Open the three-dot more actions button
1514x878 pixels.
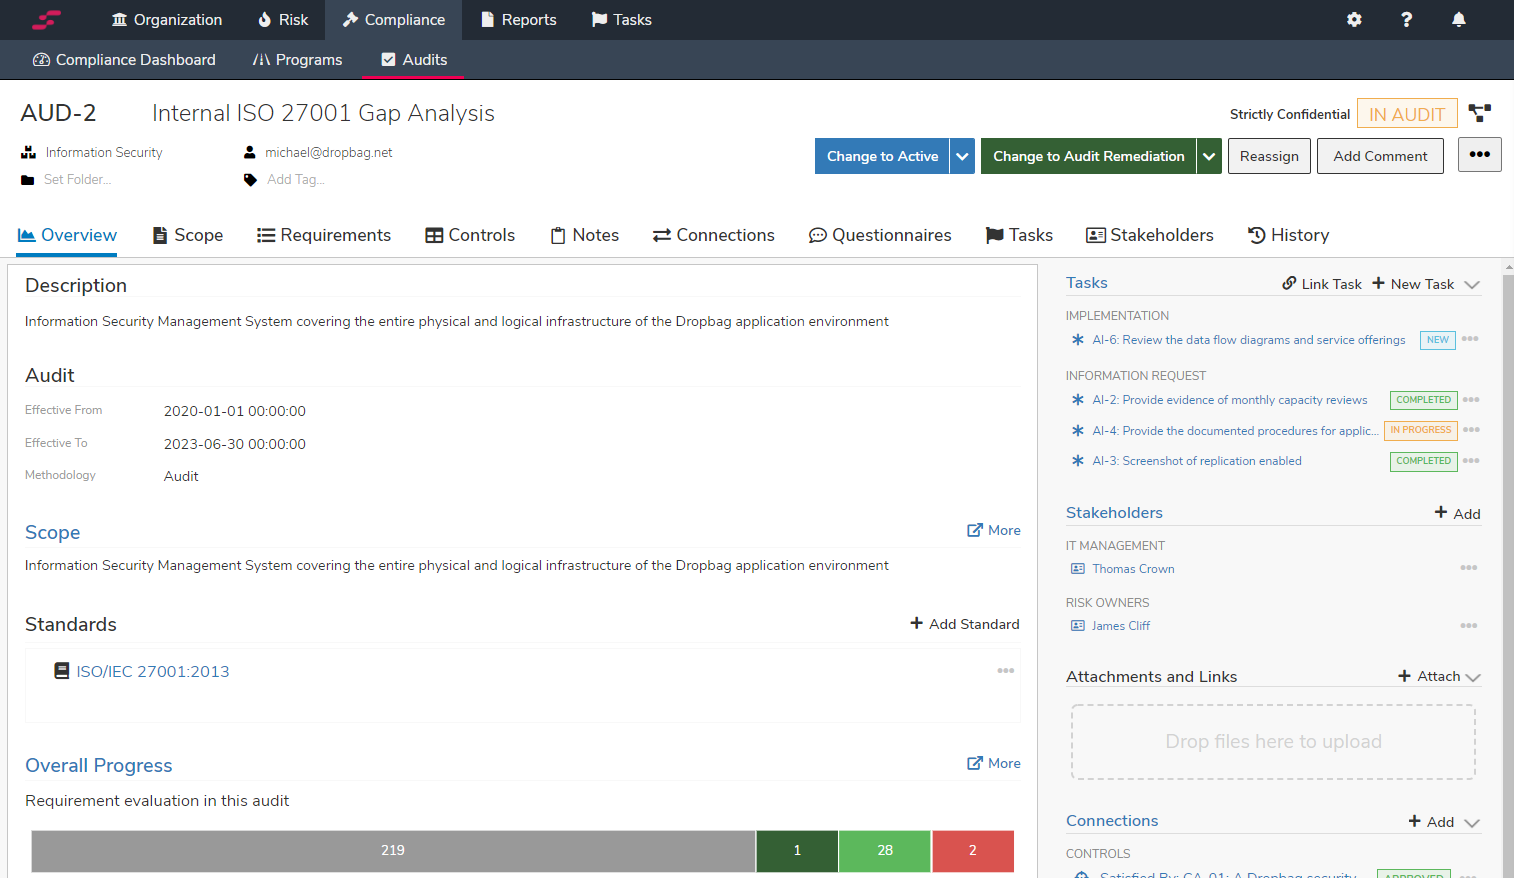(1480, 155)
